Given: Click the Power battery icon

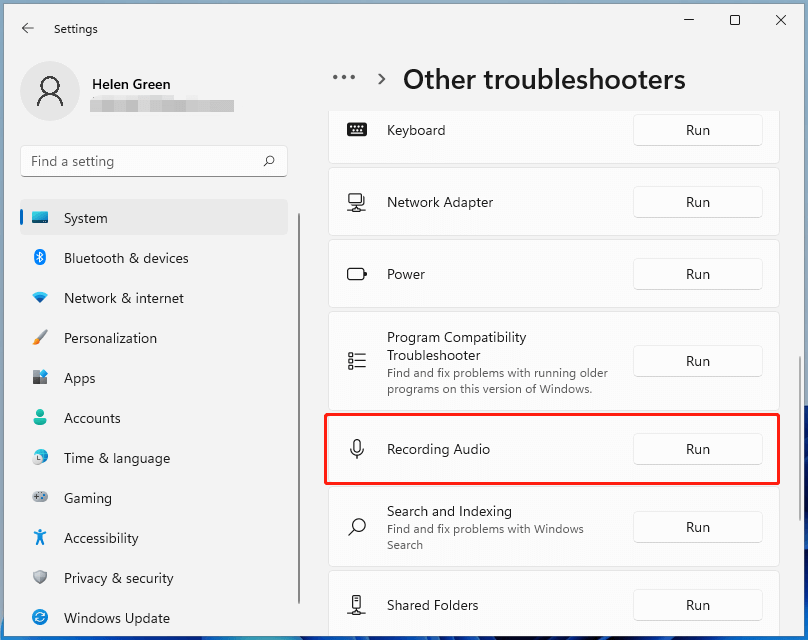Looking at the screenshot, I should tap(357, 274).
